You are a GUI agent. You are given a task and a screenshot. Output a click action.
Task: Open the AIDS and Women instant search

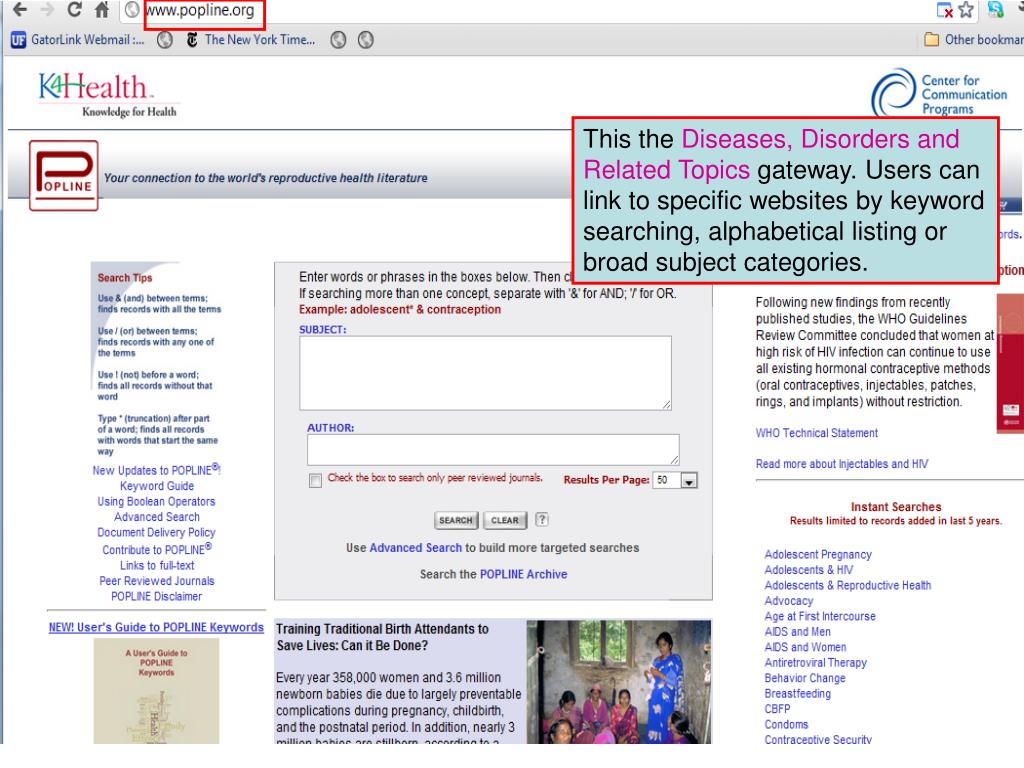[805, 647]
